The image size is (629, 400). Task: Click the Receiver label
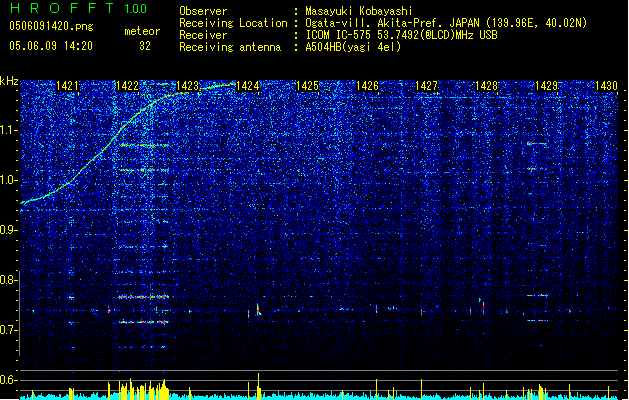(x=203, y=35)
